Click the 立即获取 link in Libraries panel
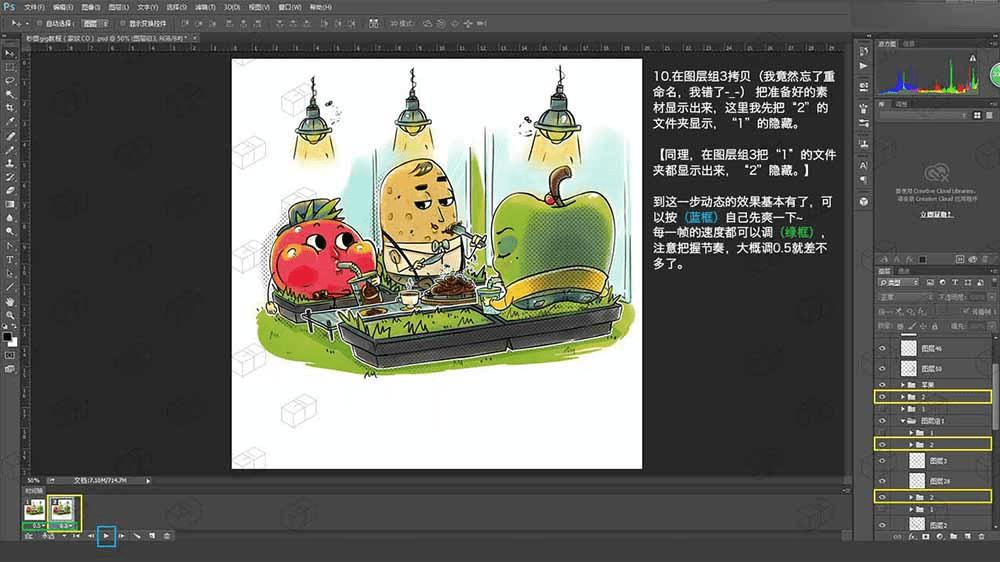This screenshot has height=562, width=1000. coord(936,214)
